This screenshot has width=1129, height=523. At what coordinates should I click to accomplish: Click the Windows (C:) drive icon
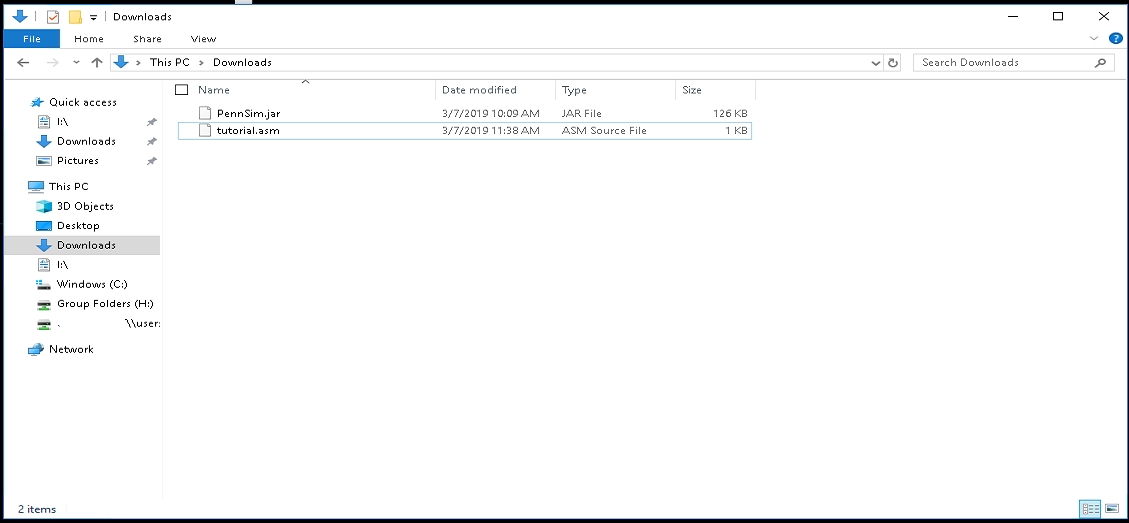pos(44,285)
